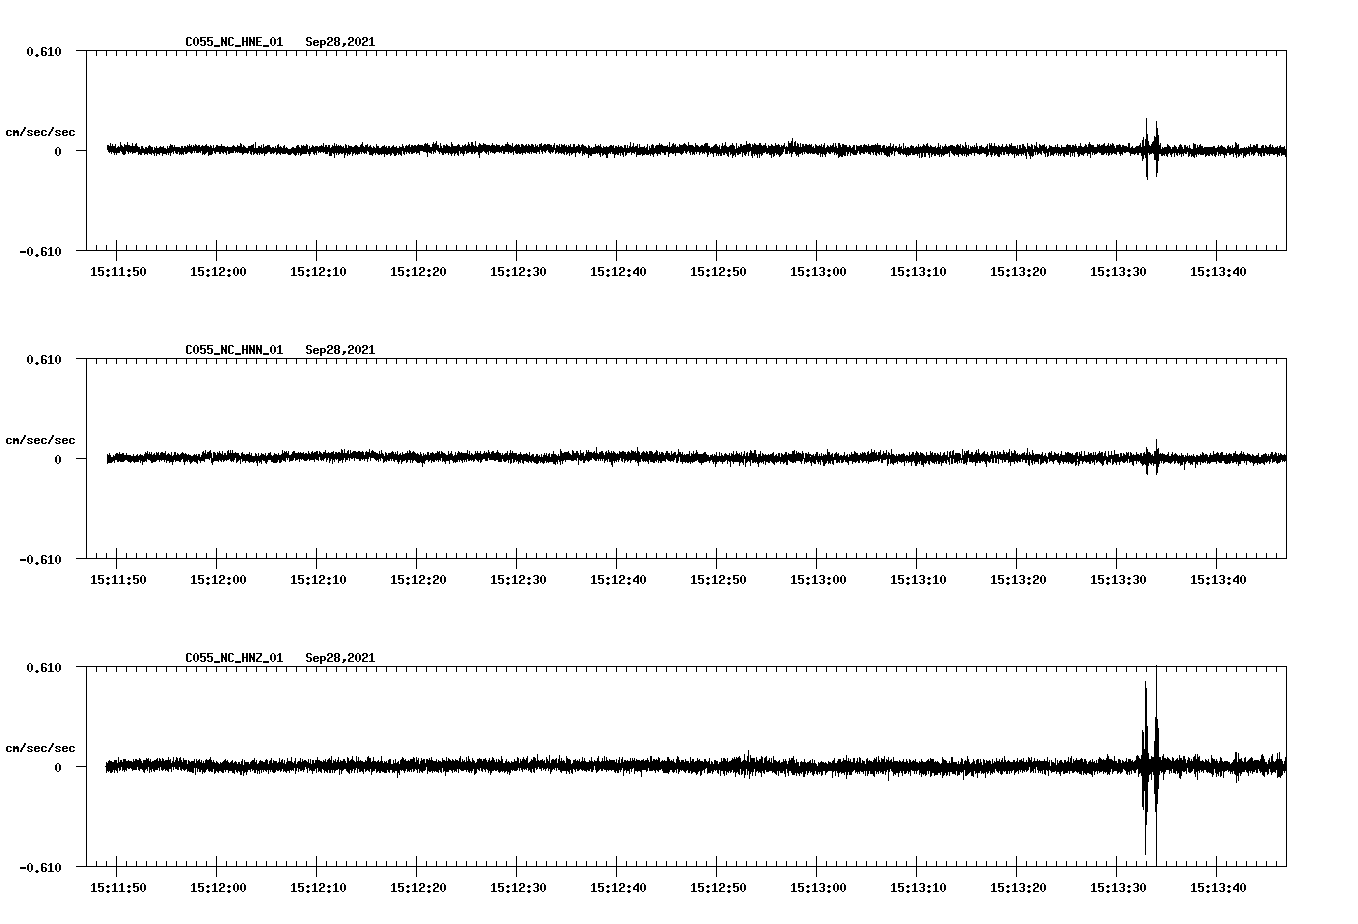Click the C055_NC_HNE_01 channel title
Image resolution: width=1358 pixels, height=924 pixels.
[234, 42]
